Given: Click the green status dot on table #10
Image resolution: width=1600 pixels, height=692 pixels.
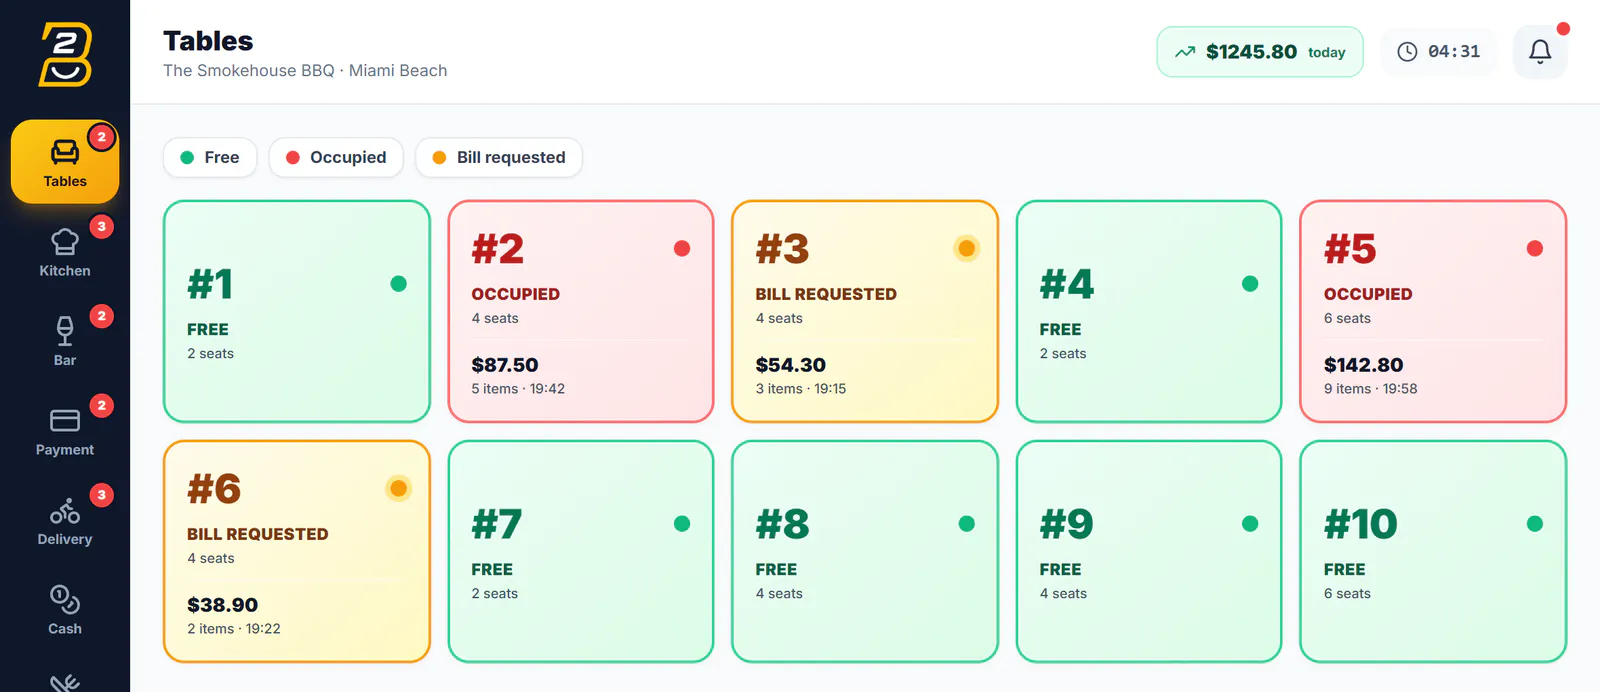Looking at the screenshot, I should (x=1535, y=524).
